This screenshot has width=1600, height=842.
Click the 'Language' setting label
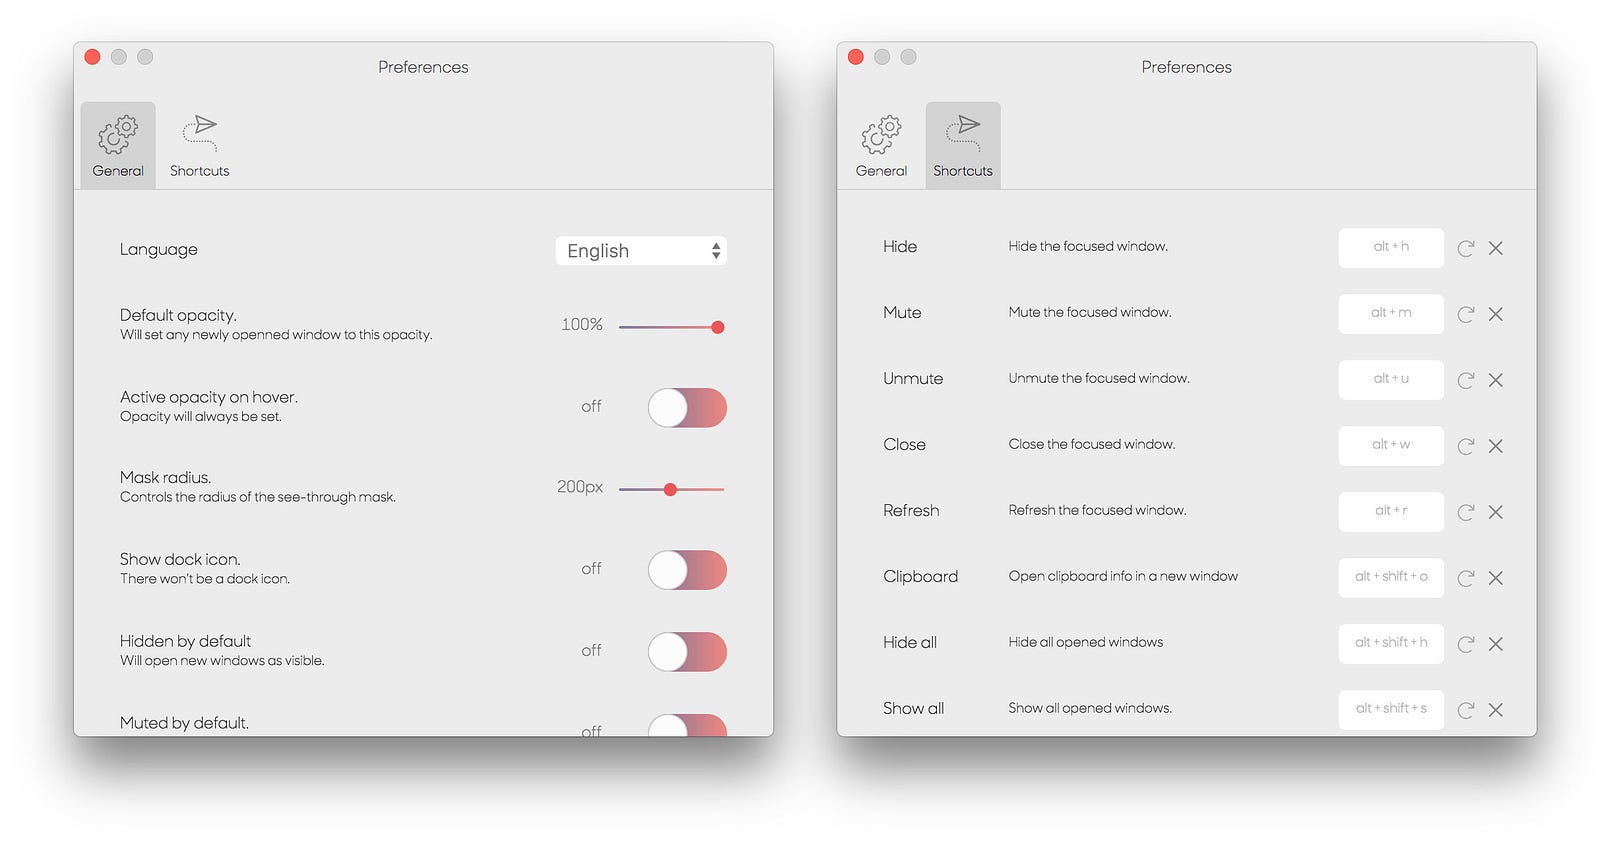click(x=159, y=250)
